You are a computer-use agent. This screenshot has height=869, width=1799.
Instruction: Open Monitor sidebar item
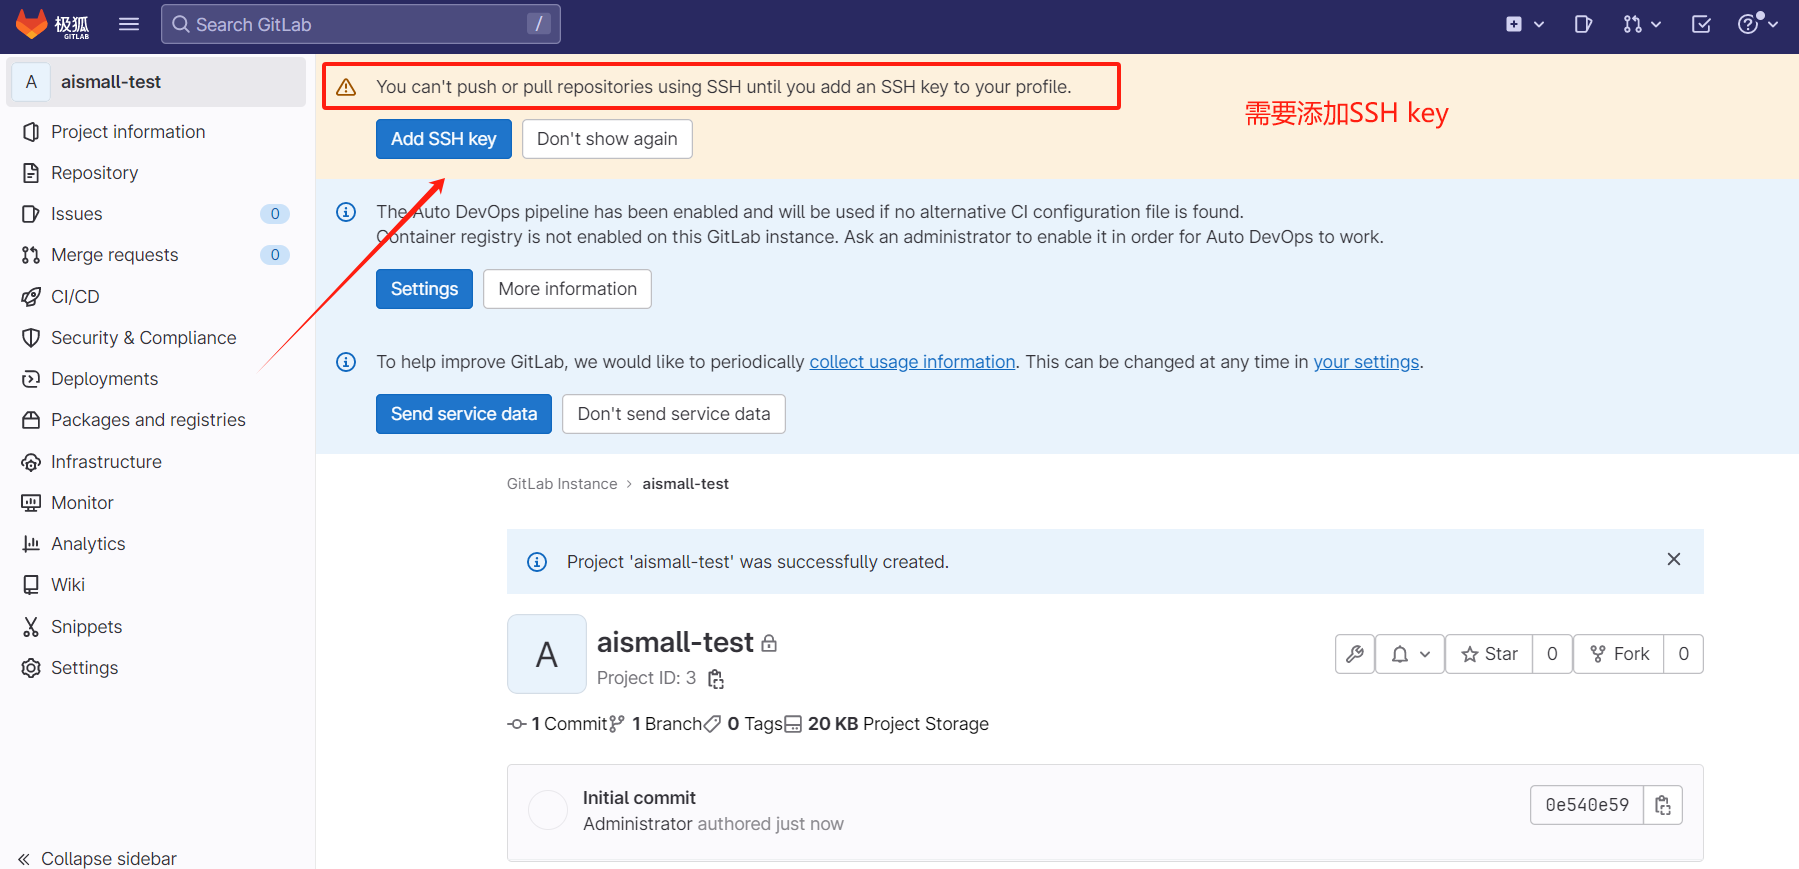[157, 503]
